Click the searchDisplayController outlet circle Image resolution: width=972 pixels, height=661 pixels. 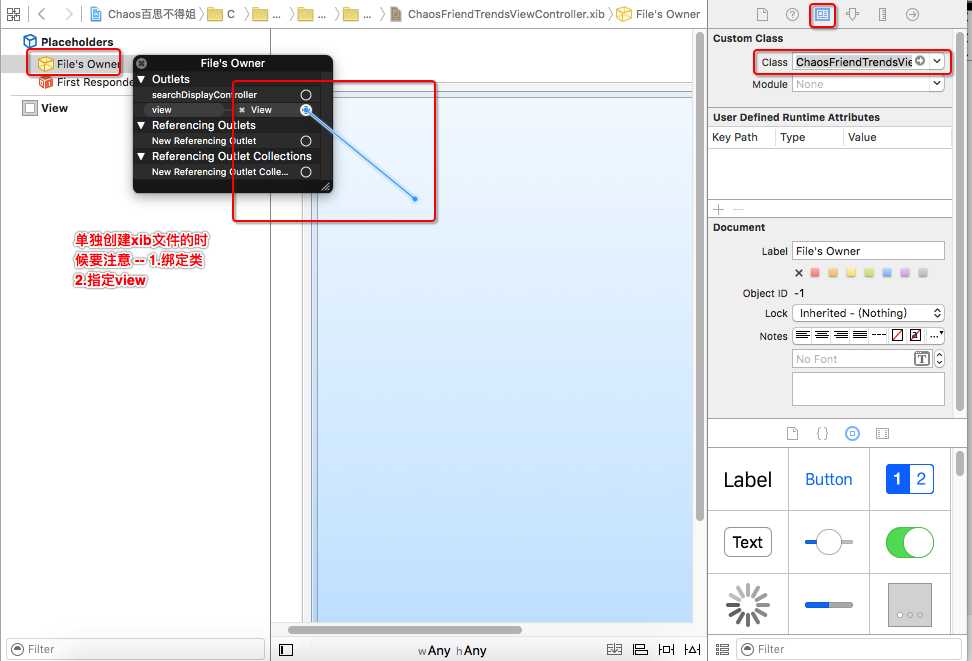tap(306, 95)
